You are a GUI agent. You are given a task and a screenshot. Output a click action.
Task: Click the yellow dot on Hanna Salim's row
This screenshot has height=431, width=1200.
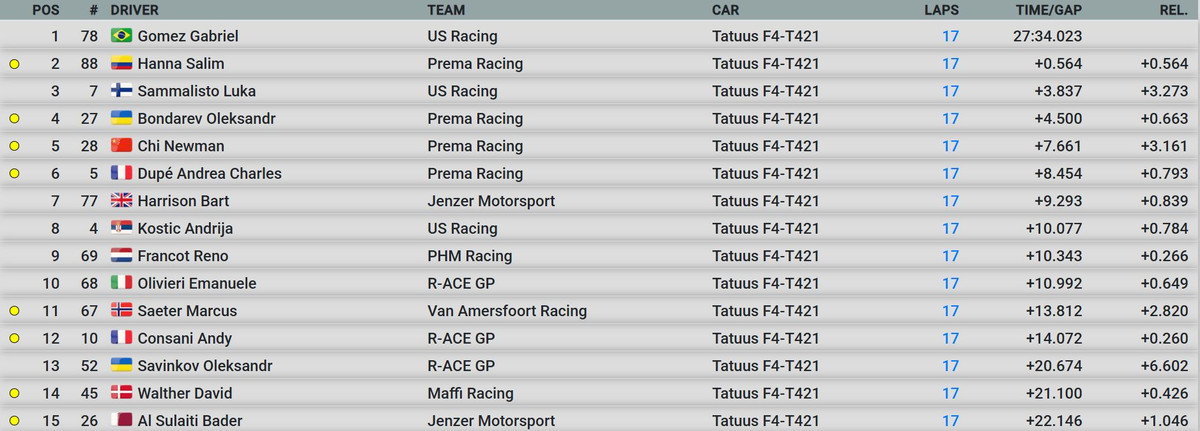tap(14, 64)
